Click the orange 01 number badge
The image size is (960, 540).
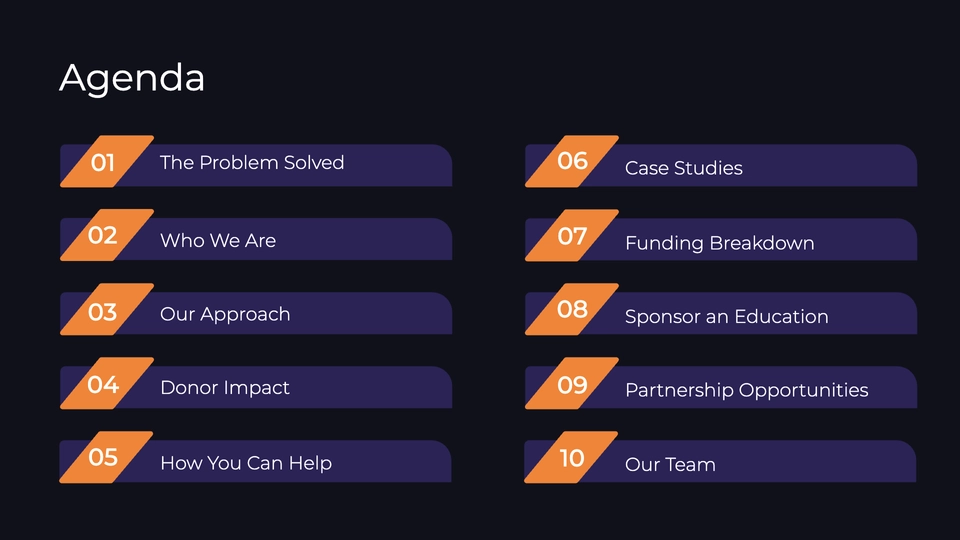tap(107, 161)
